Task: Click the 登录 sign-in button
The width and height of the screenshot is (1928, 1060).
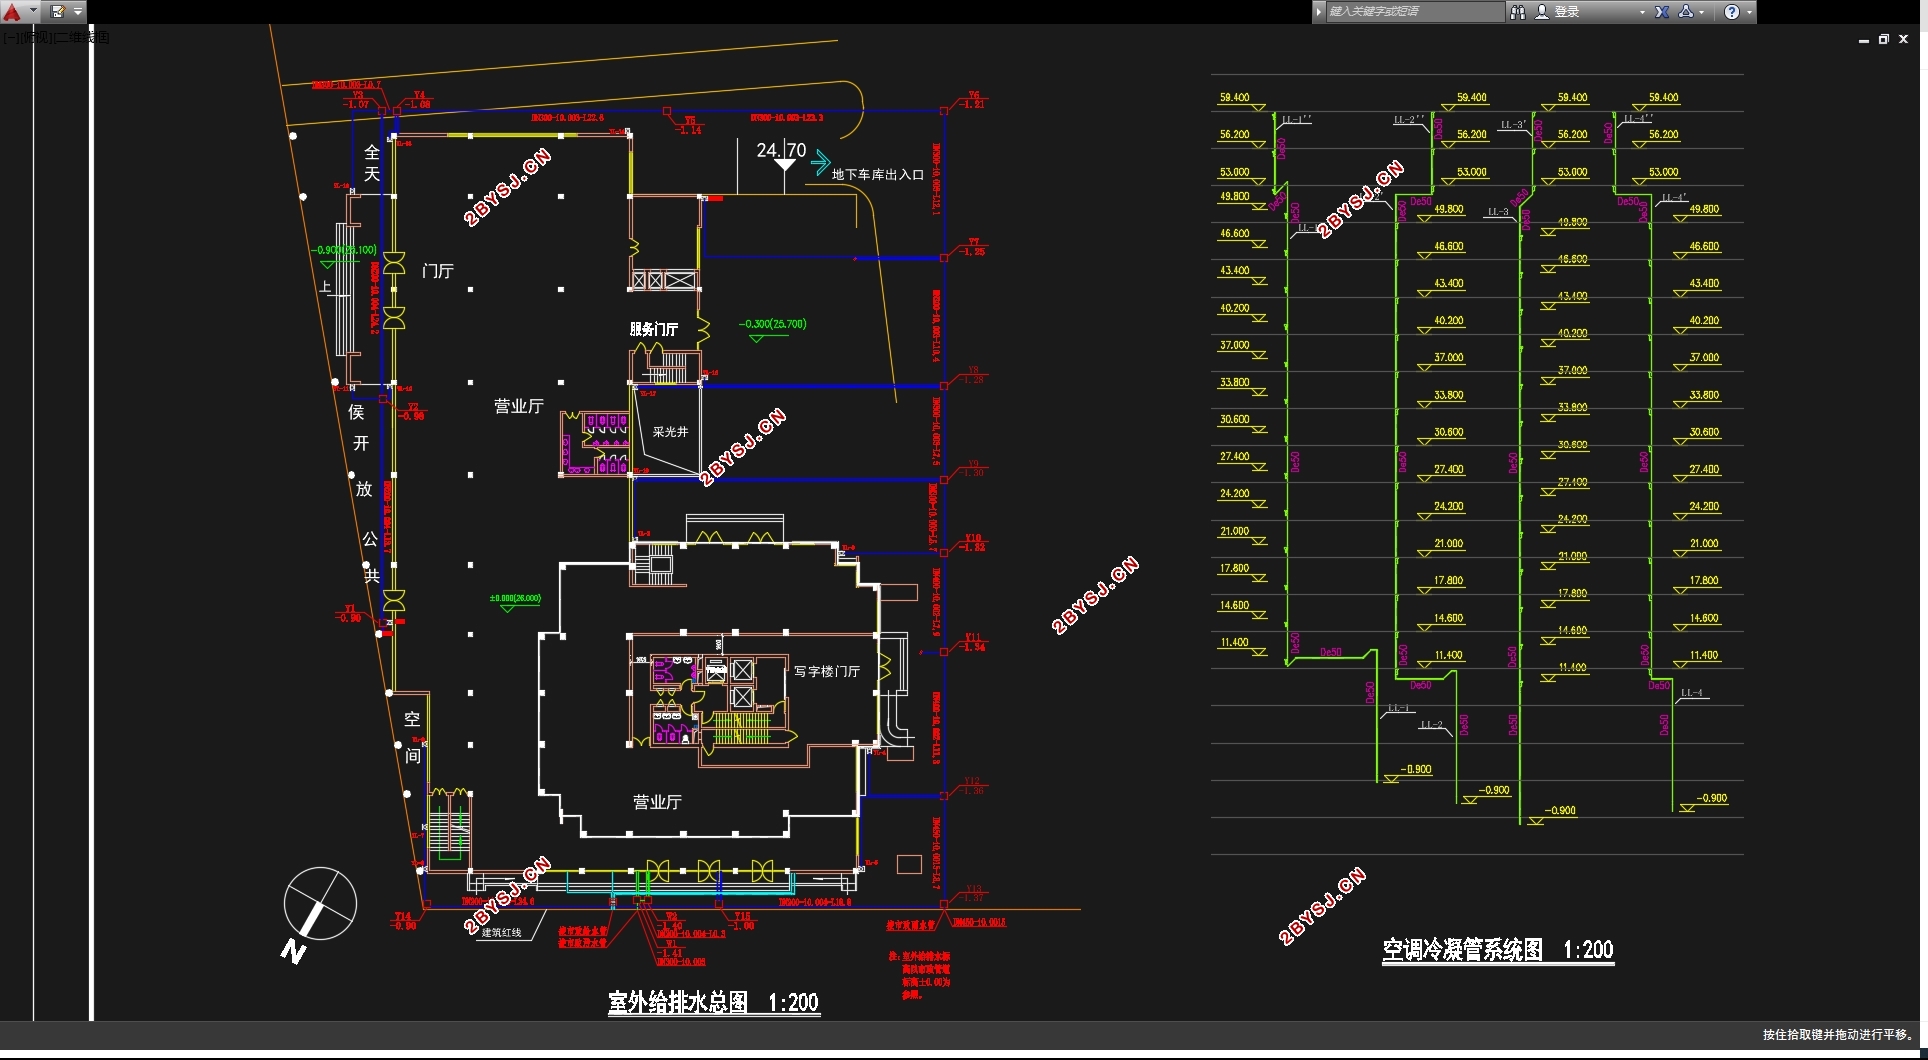Action: pyautogui.click(x=1567, y=12)
